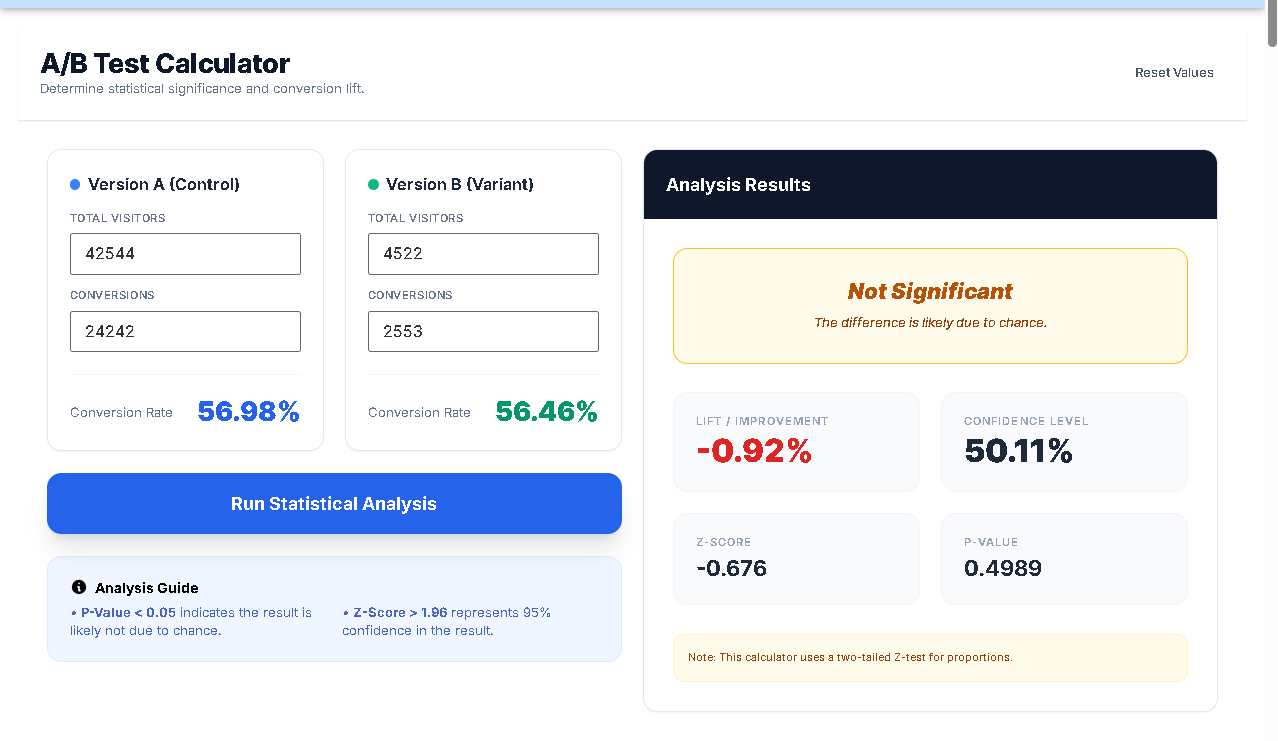The height and width of the screenshot is (741, 1278).
Task: Select Version B Total Visitors field
Action: point(483,253)
